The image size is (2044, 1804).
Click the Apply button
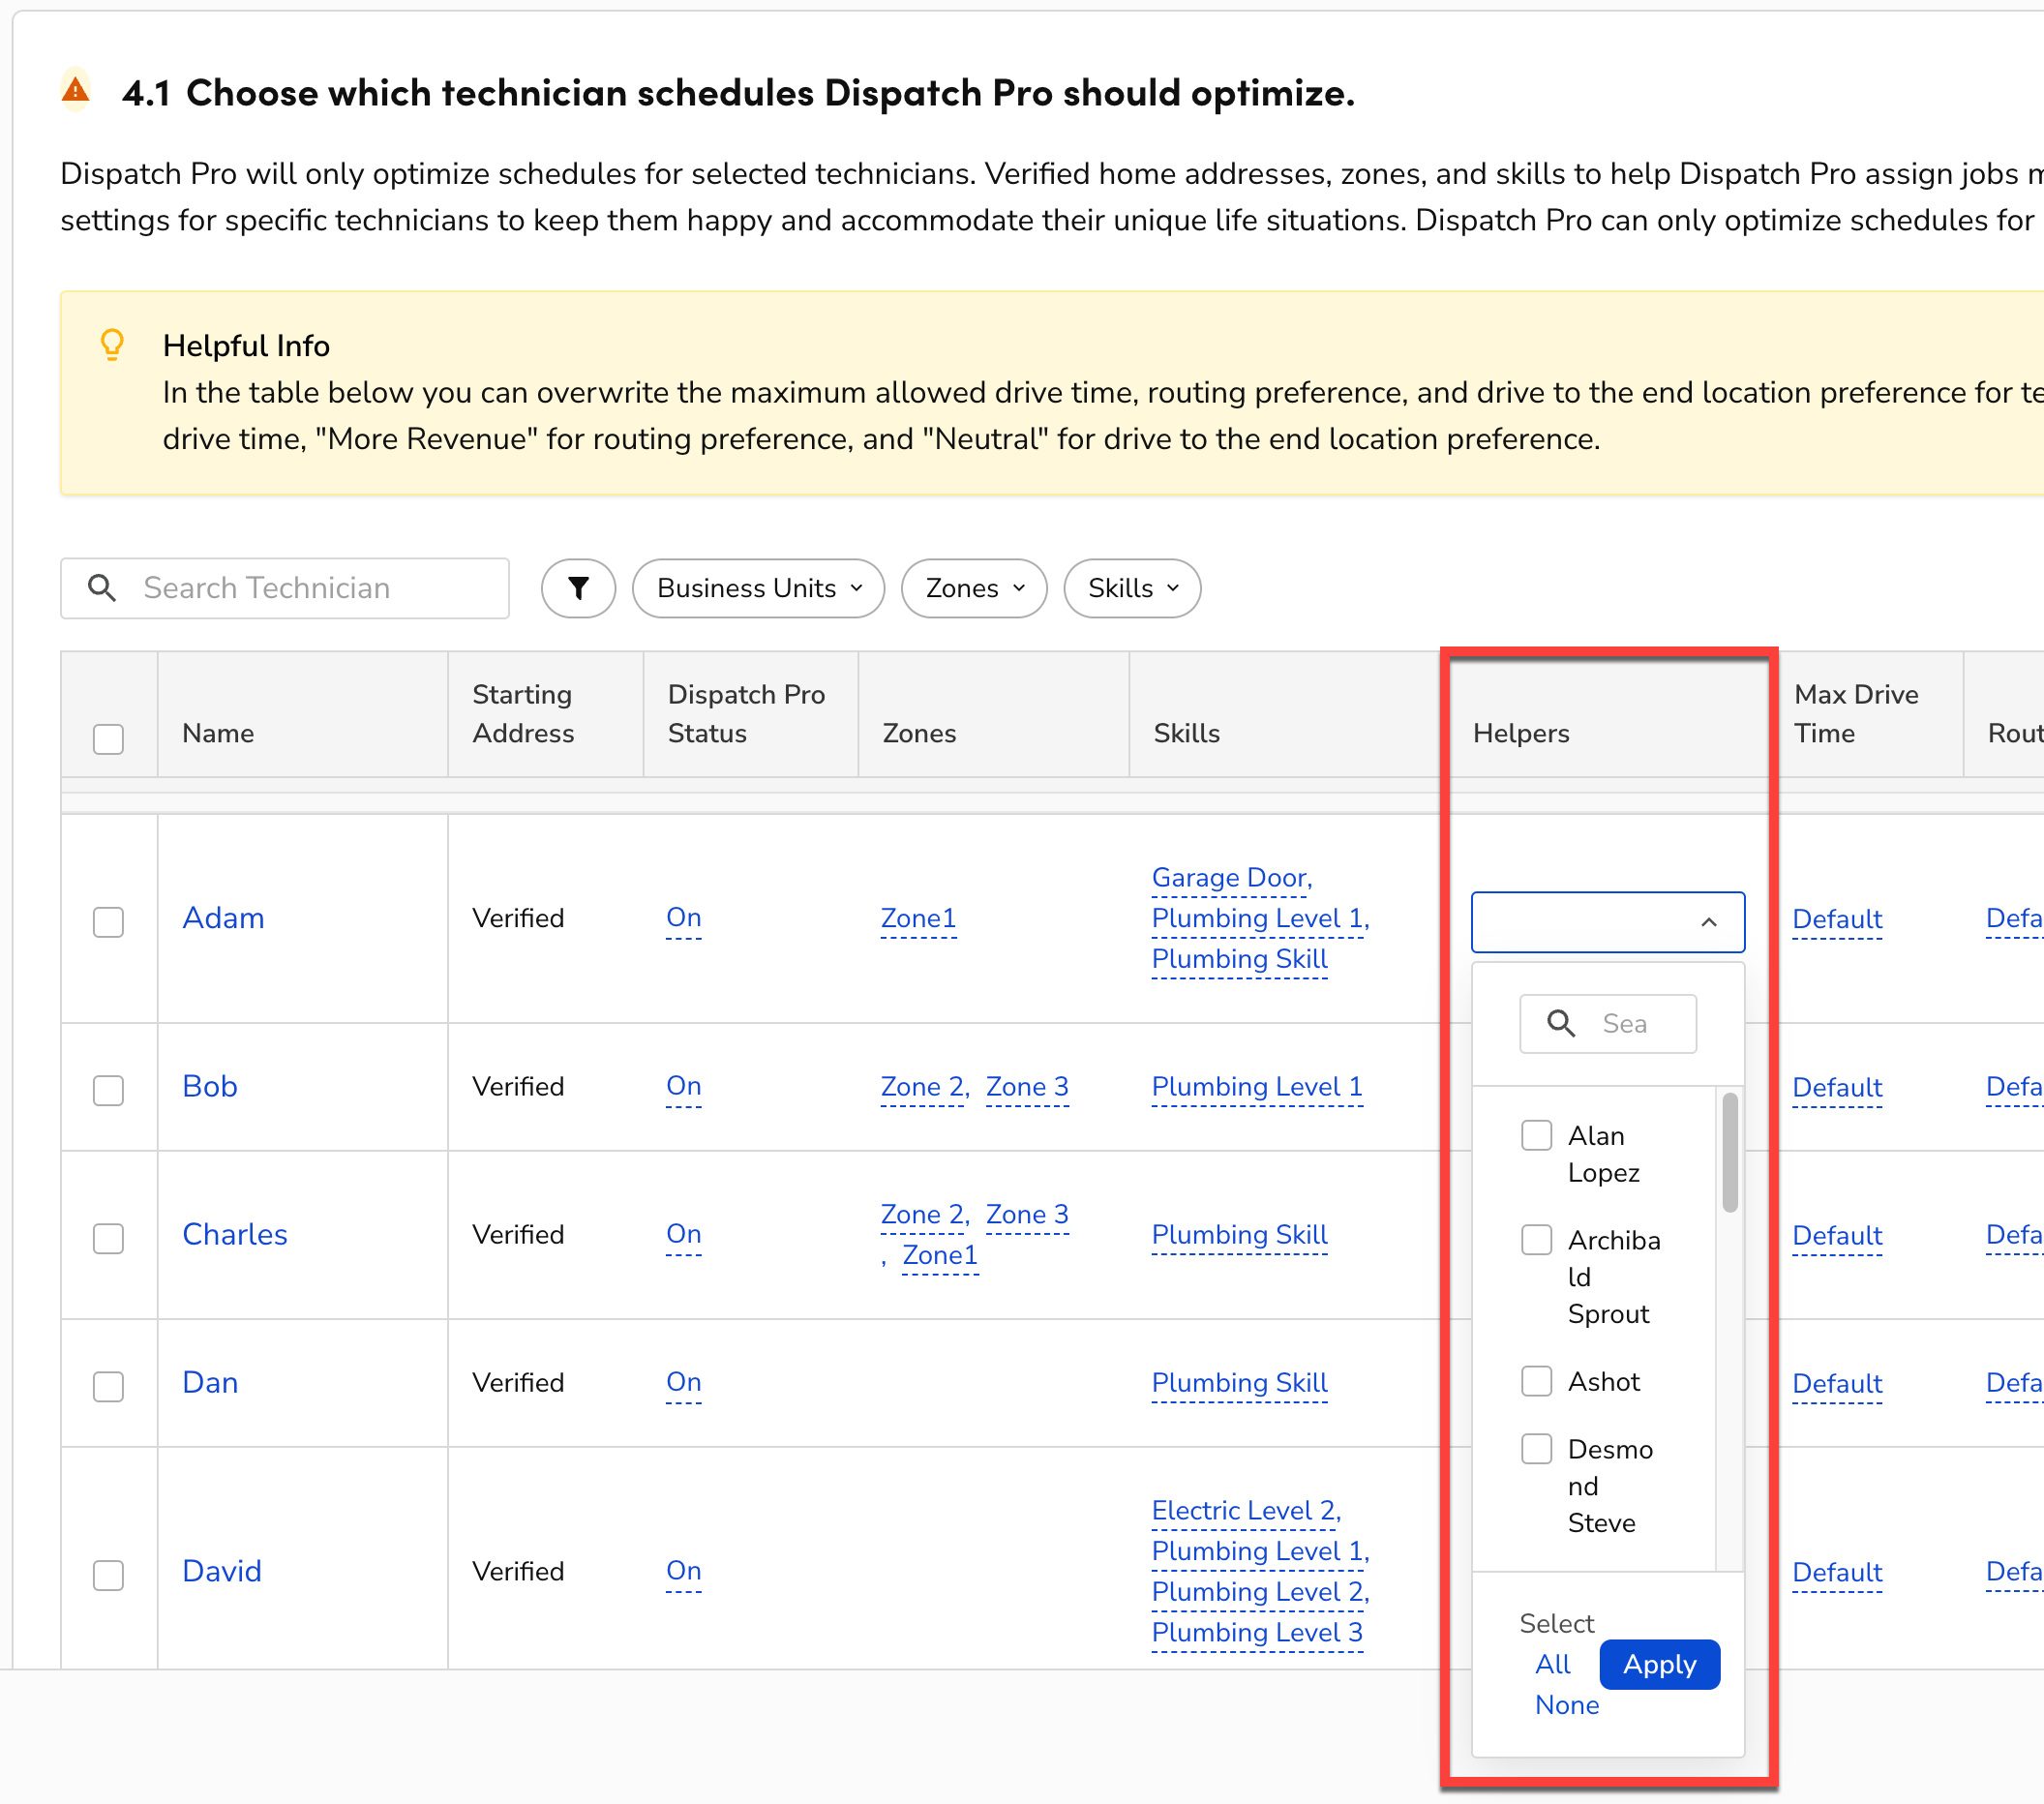tap(1659, 1664)
